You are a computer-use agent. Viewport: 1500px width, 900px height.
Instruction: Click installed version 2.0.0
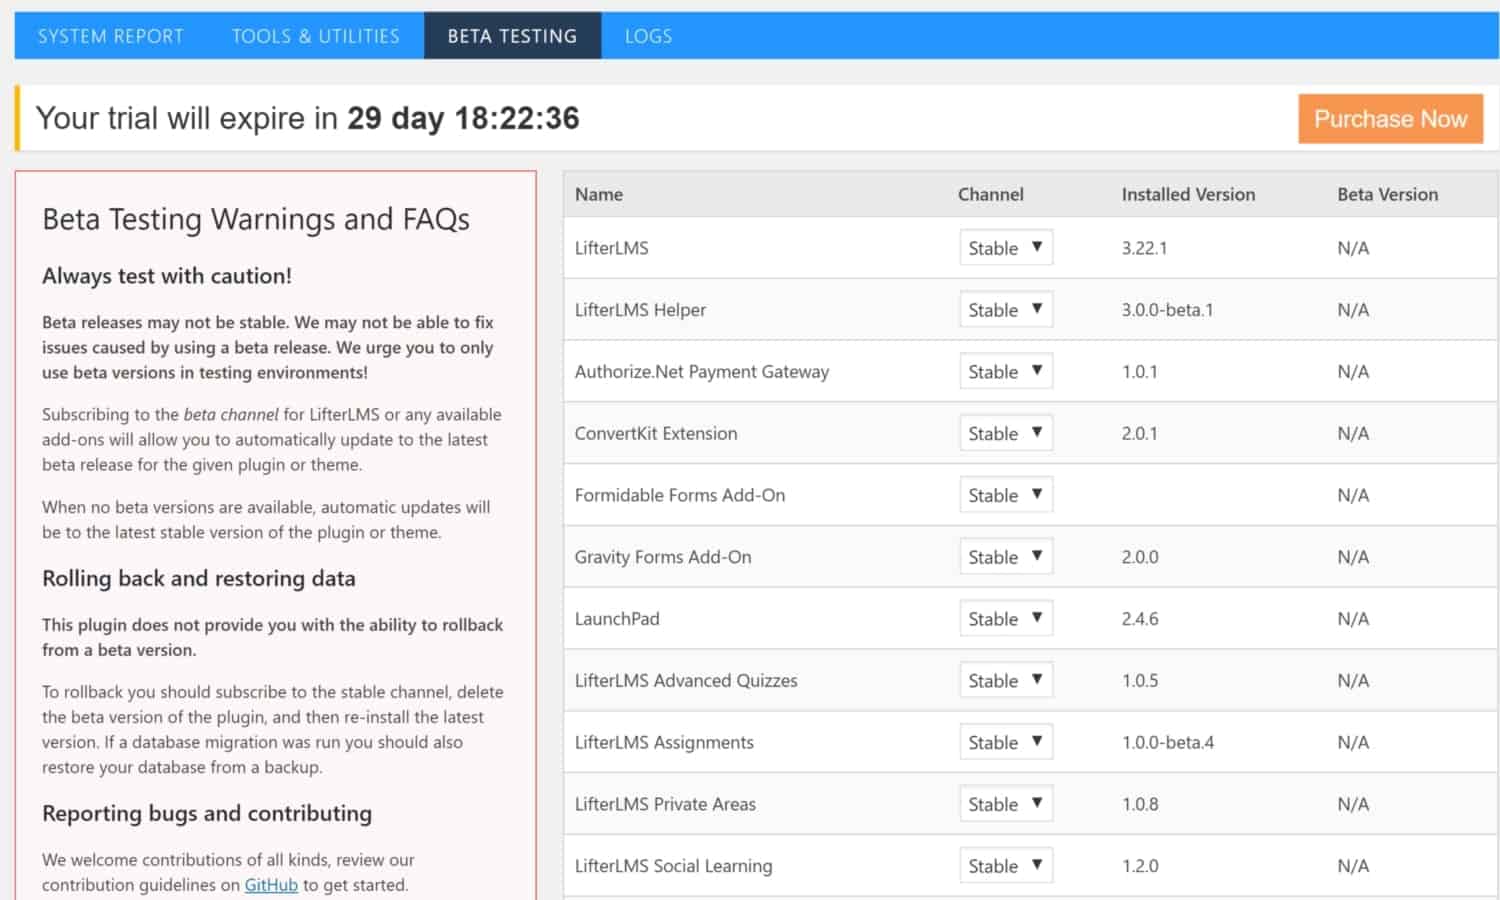pos(1140,557)
